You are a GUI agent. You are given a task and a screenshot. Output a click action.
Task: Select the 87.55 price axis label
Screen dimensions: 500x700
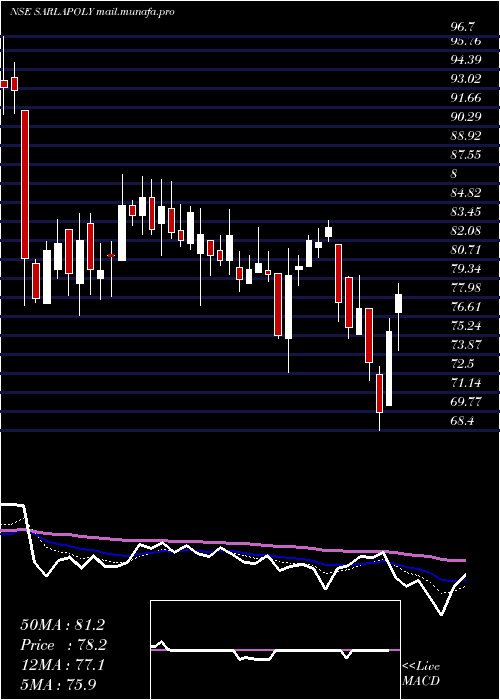tap(466, 155)
